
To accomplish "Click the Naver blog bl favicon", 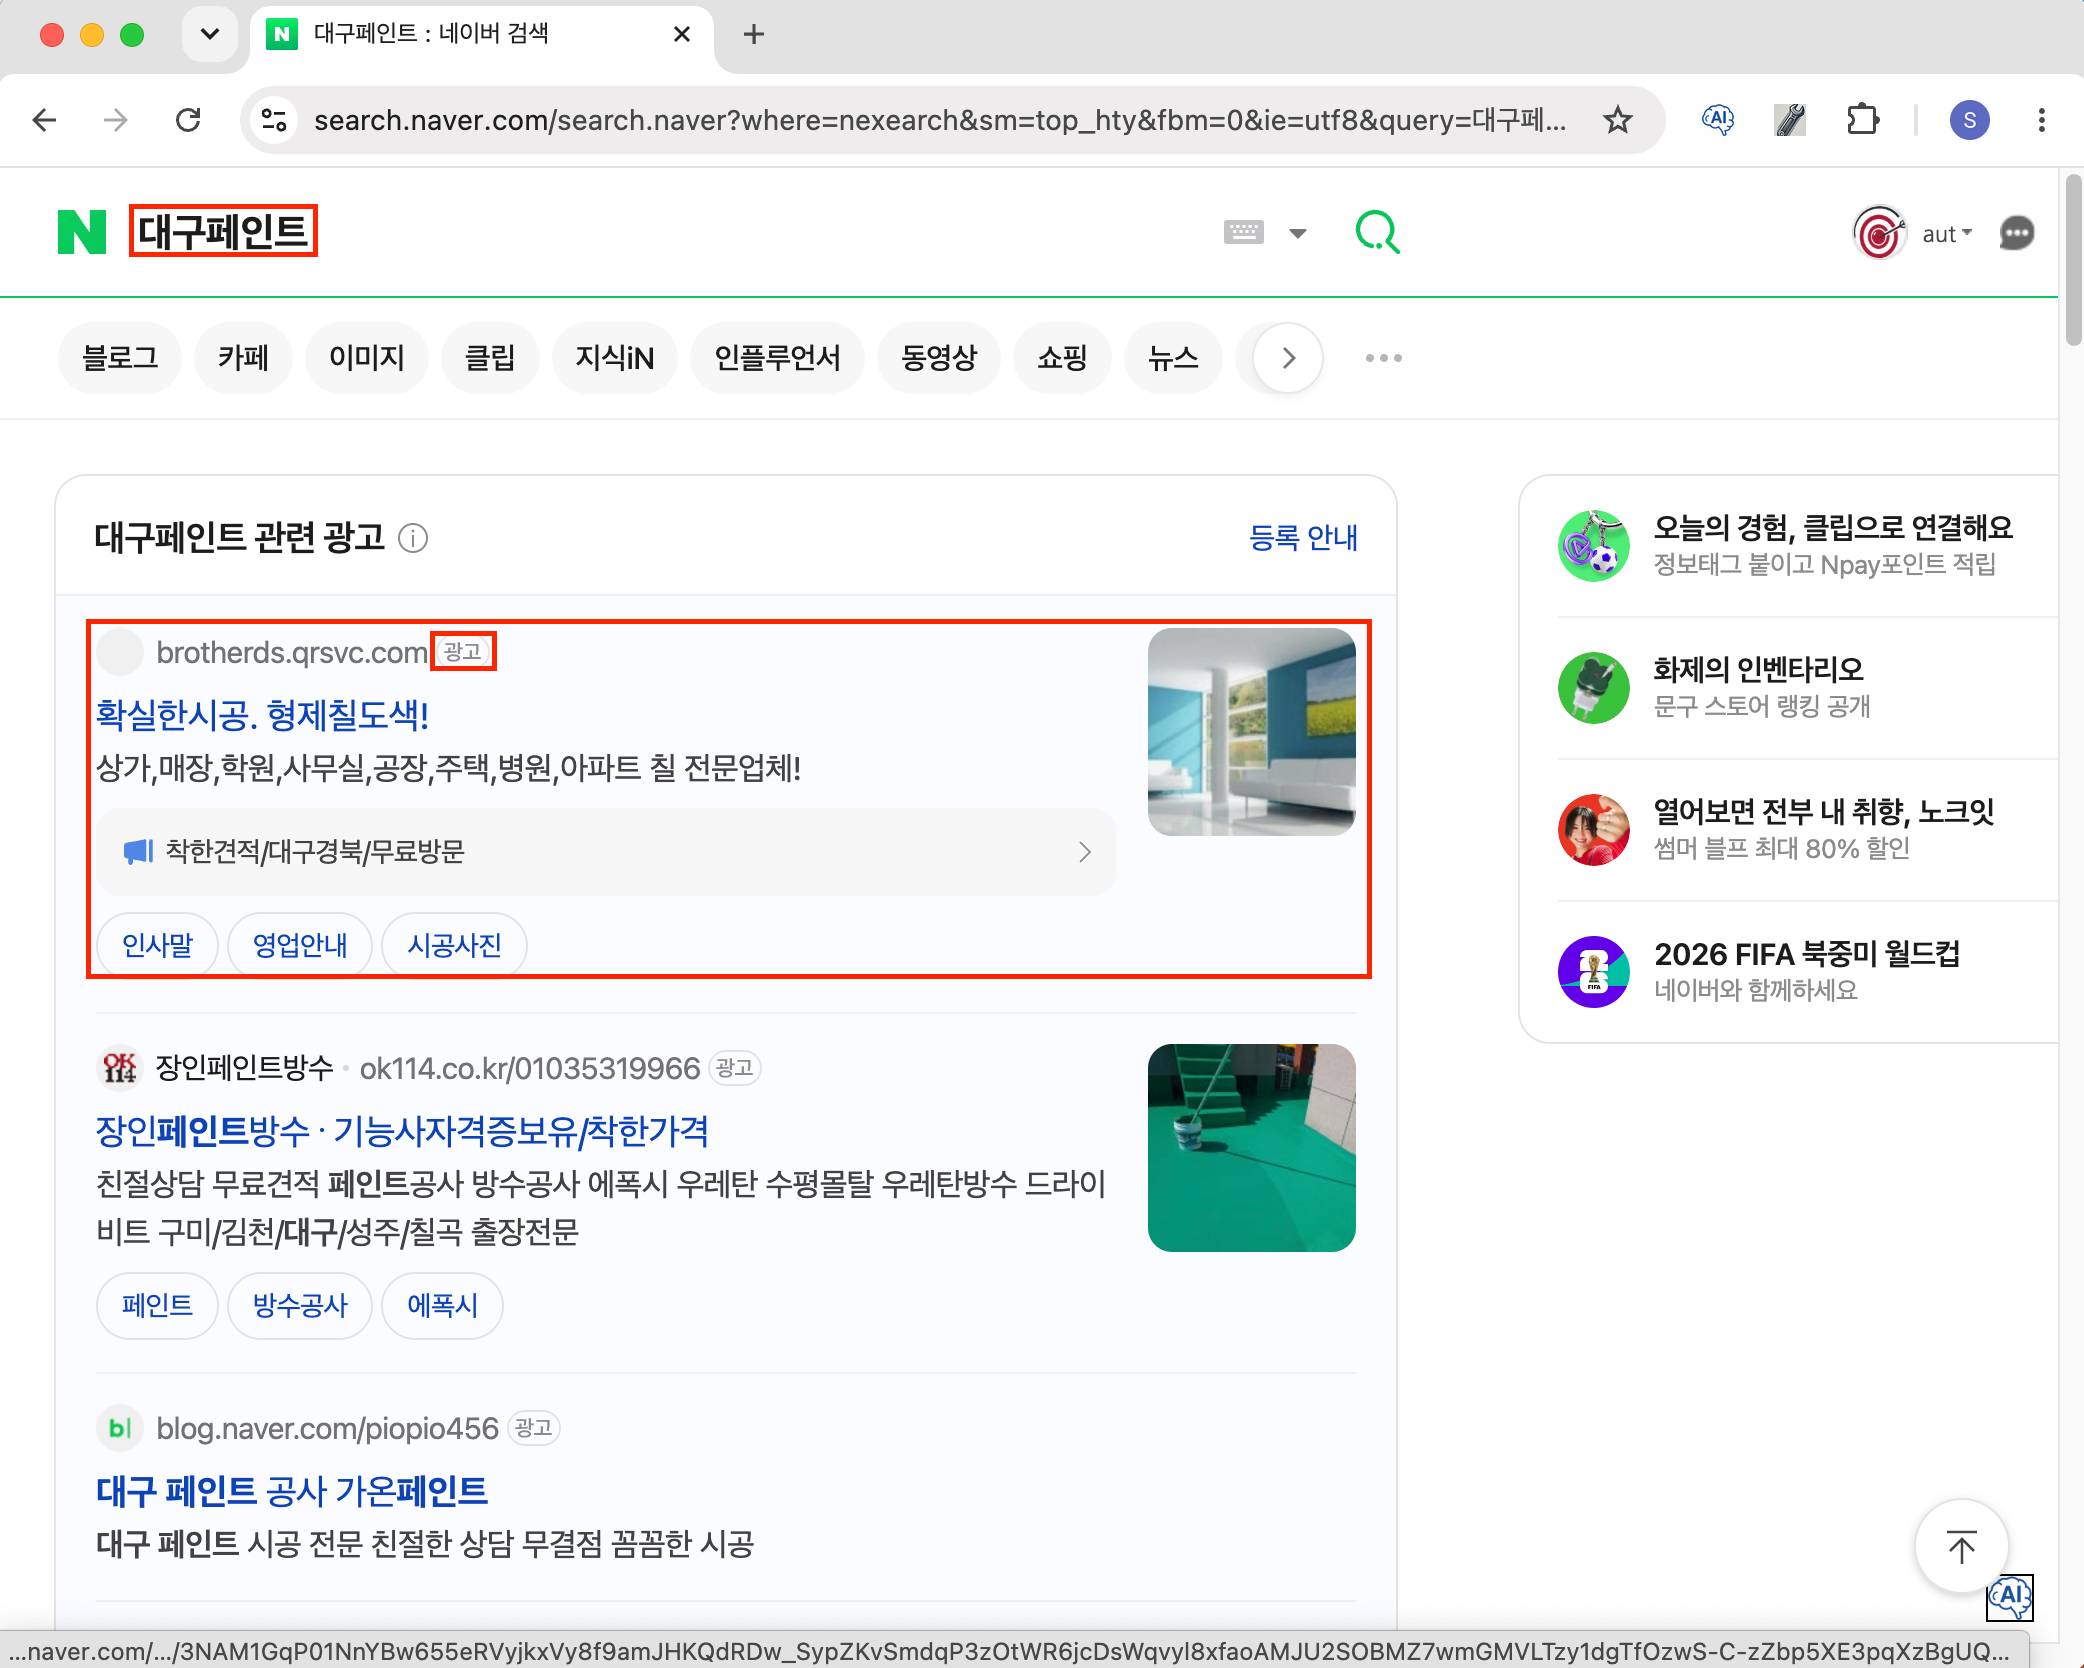I will coord(120,1428).
